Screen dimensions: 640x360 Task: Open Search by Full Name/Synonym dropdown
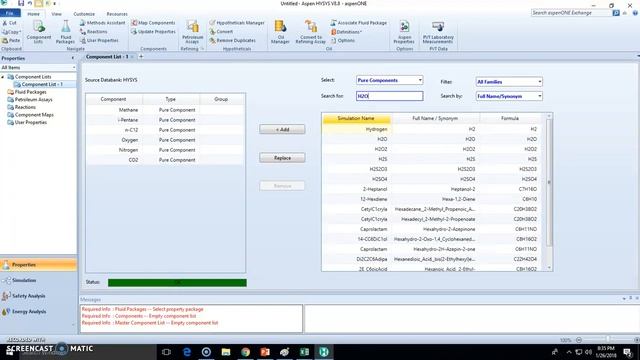[x=509, y=96]
